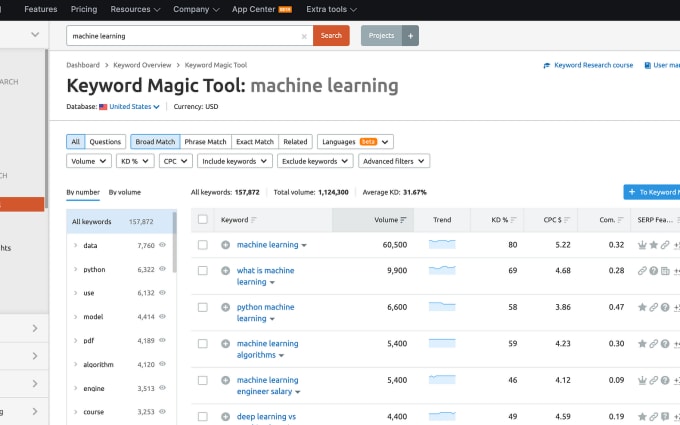The width and height of the screenshot is (680, 425).
Task: Open the Extra tools menu
Action: pos(331,10)
